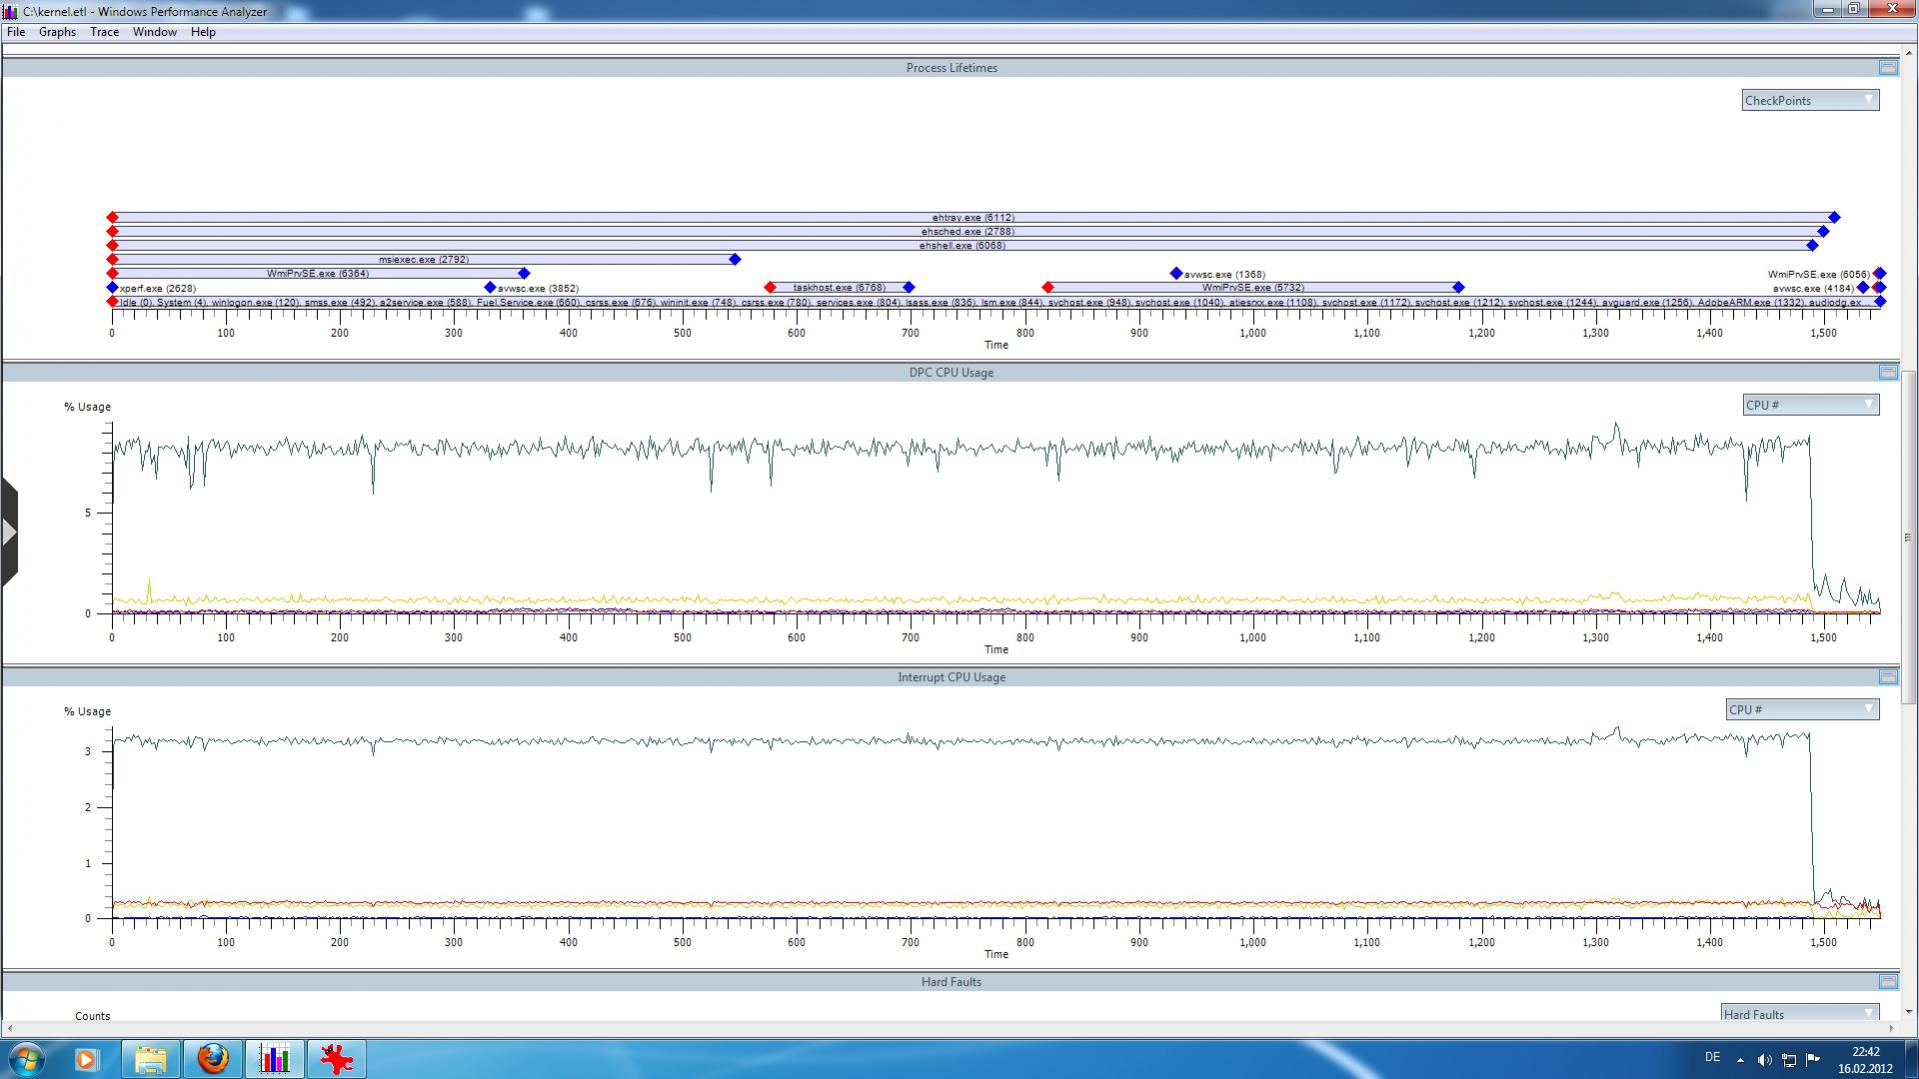
Task: Open the volume control in the system tray
Action: 1764,1060
